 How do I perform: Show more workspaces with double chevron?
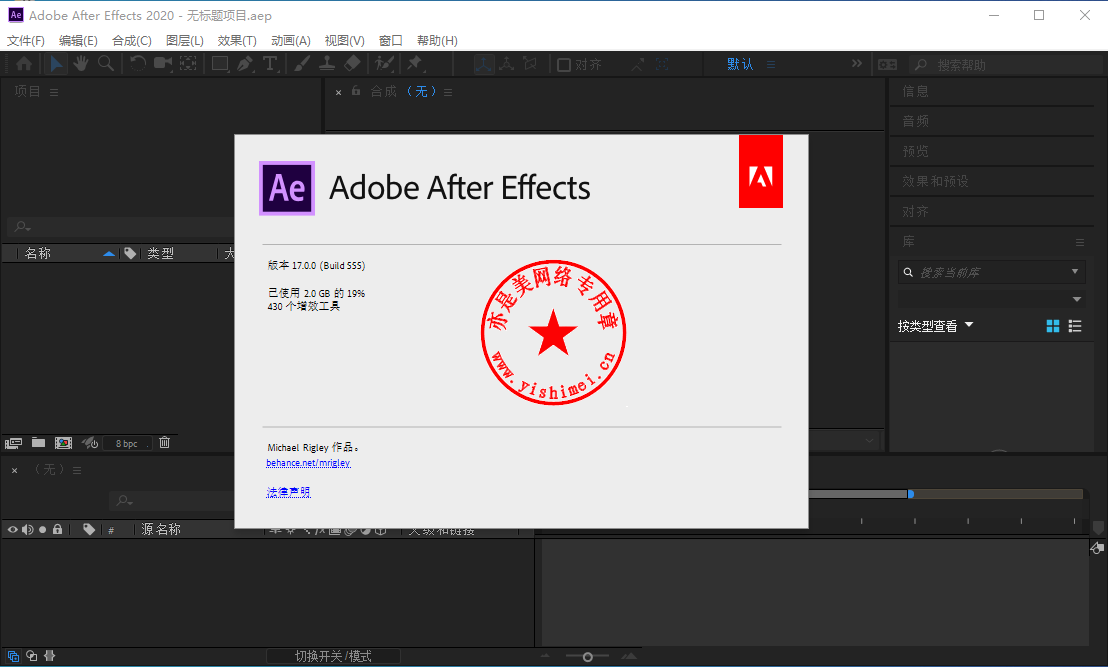(856, 64)
